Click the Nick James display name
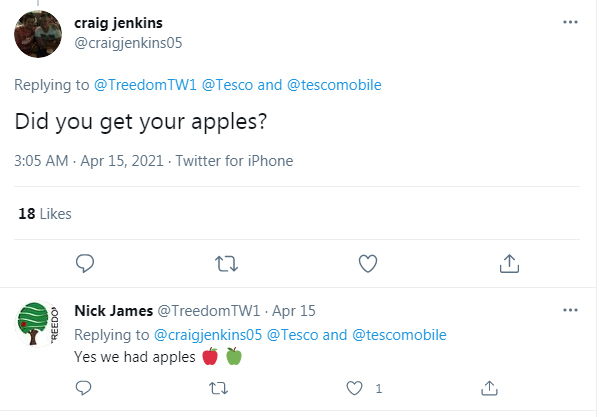Image resolution: width=604 pixels, height=417 pixels. click(113, 312)
